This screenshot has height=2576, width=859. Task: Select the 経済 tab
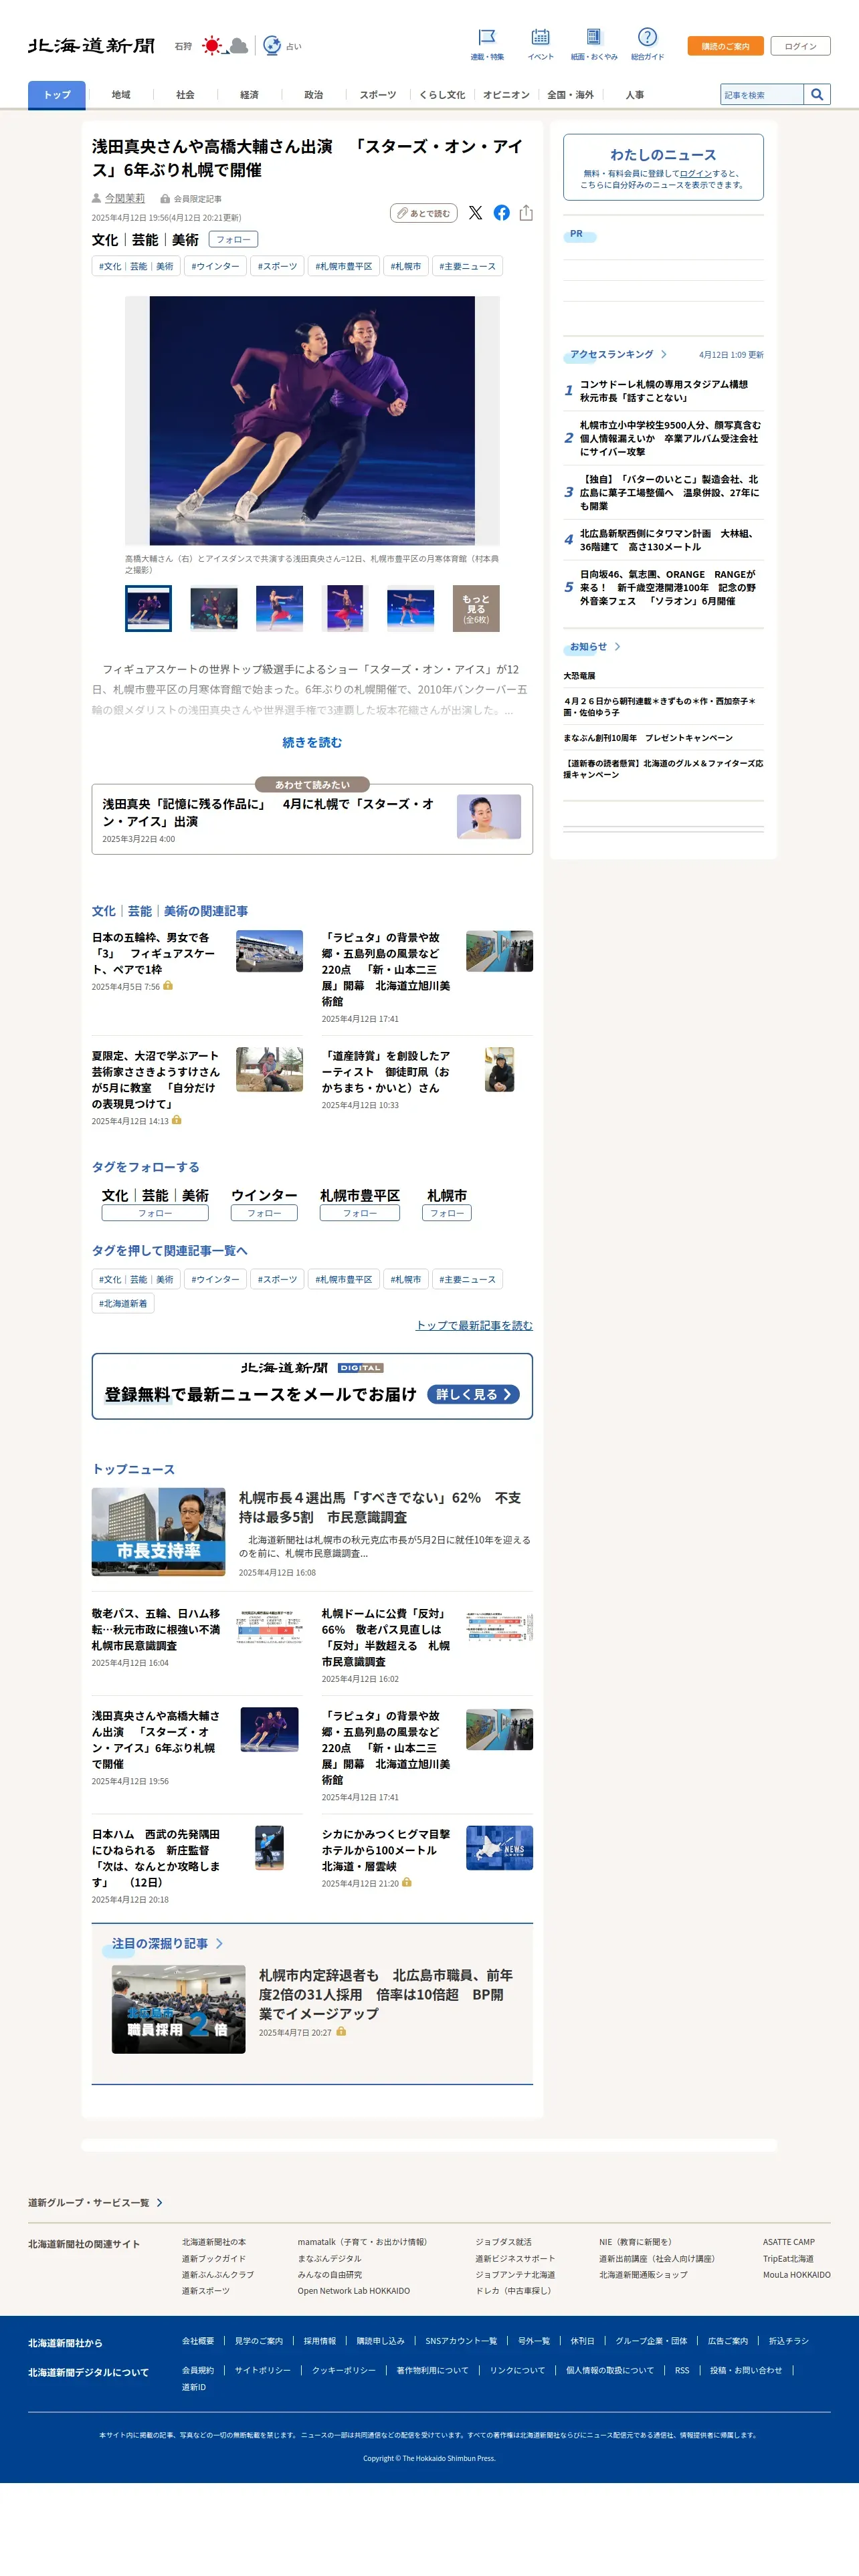pyautogui.click(x=249, y=95)
